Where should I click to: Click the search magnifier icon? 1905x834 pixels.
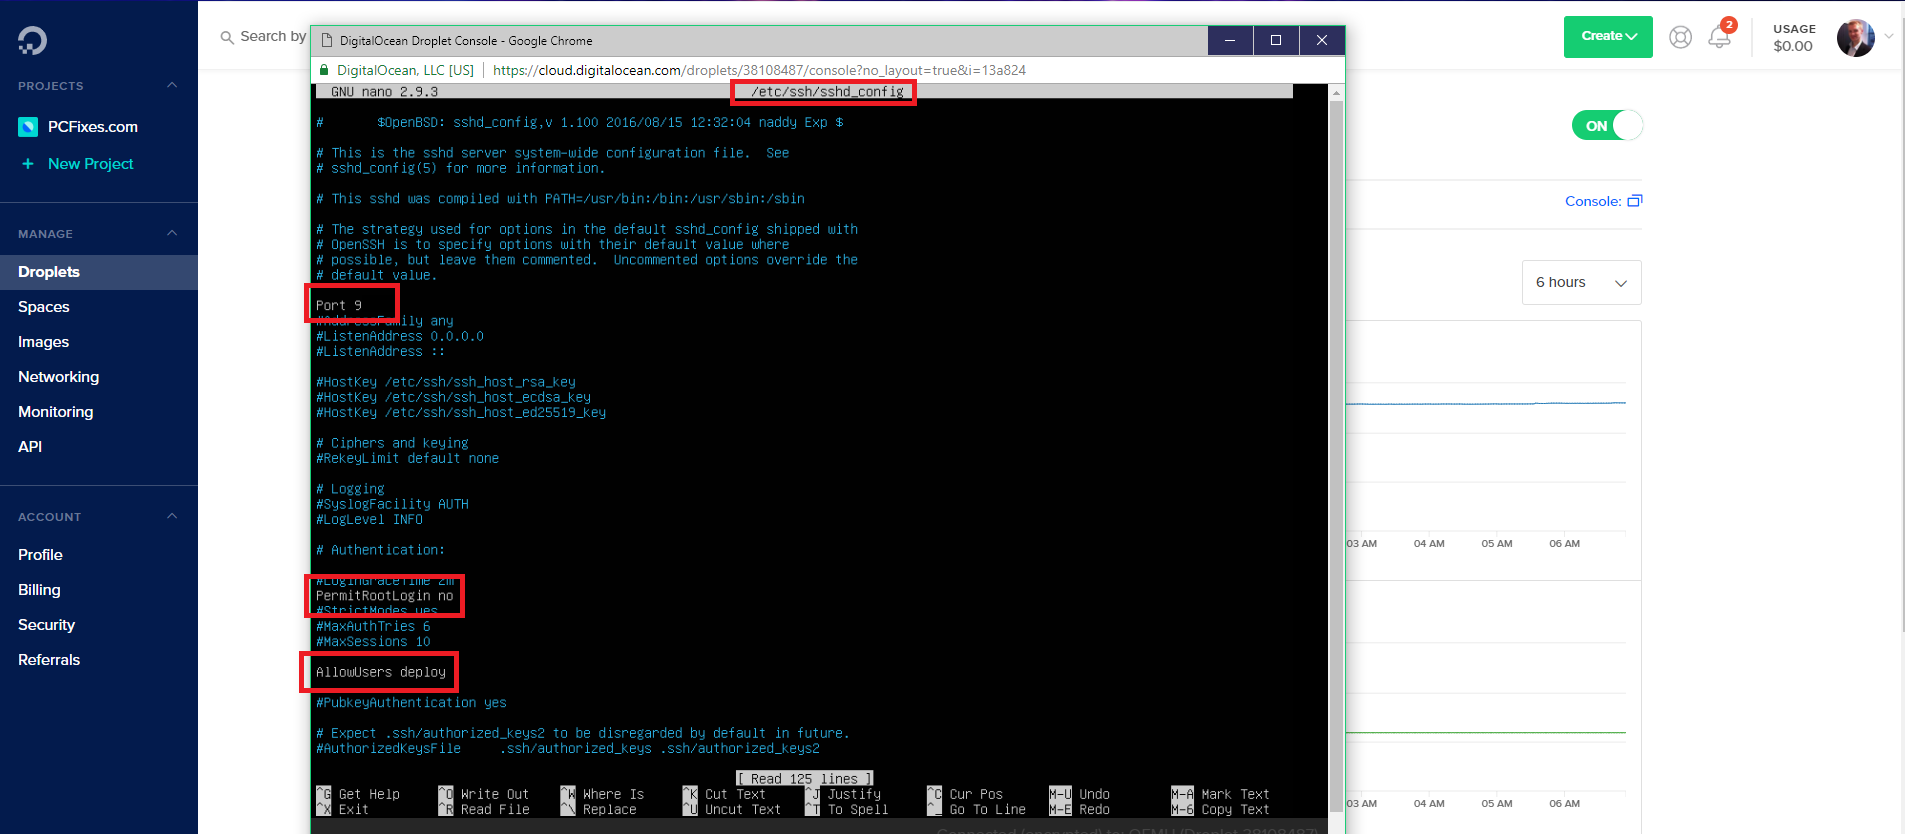pos(227,37)
